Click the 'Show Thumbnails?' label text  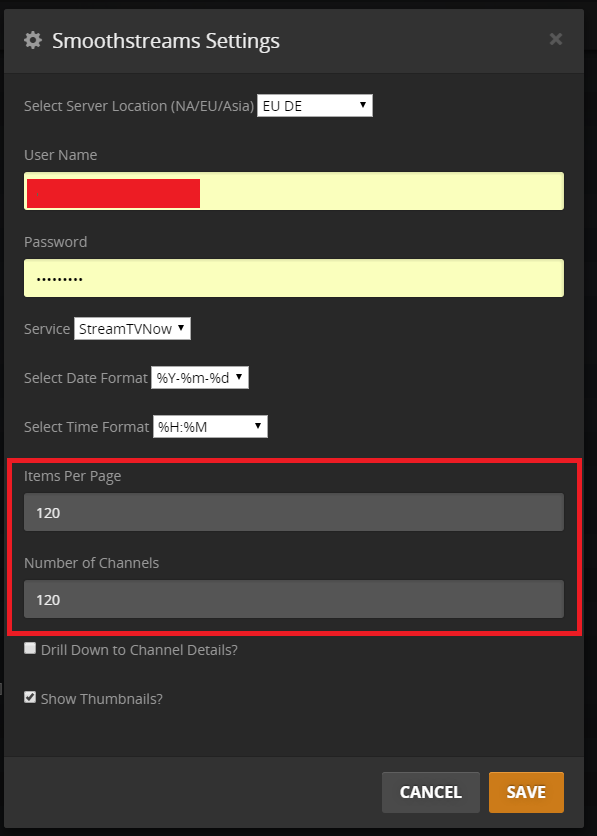coord(102,698)
